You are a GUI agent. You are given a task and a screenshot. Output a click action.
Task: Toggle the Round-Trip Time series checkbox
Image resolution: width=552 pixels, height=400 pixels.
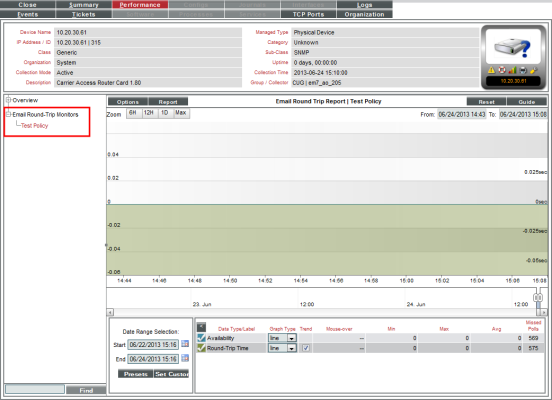coord(201,348)
